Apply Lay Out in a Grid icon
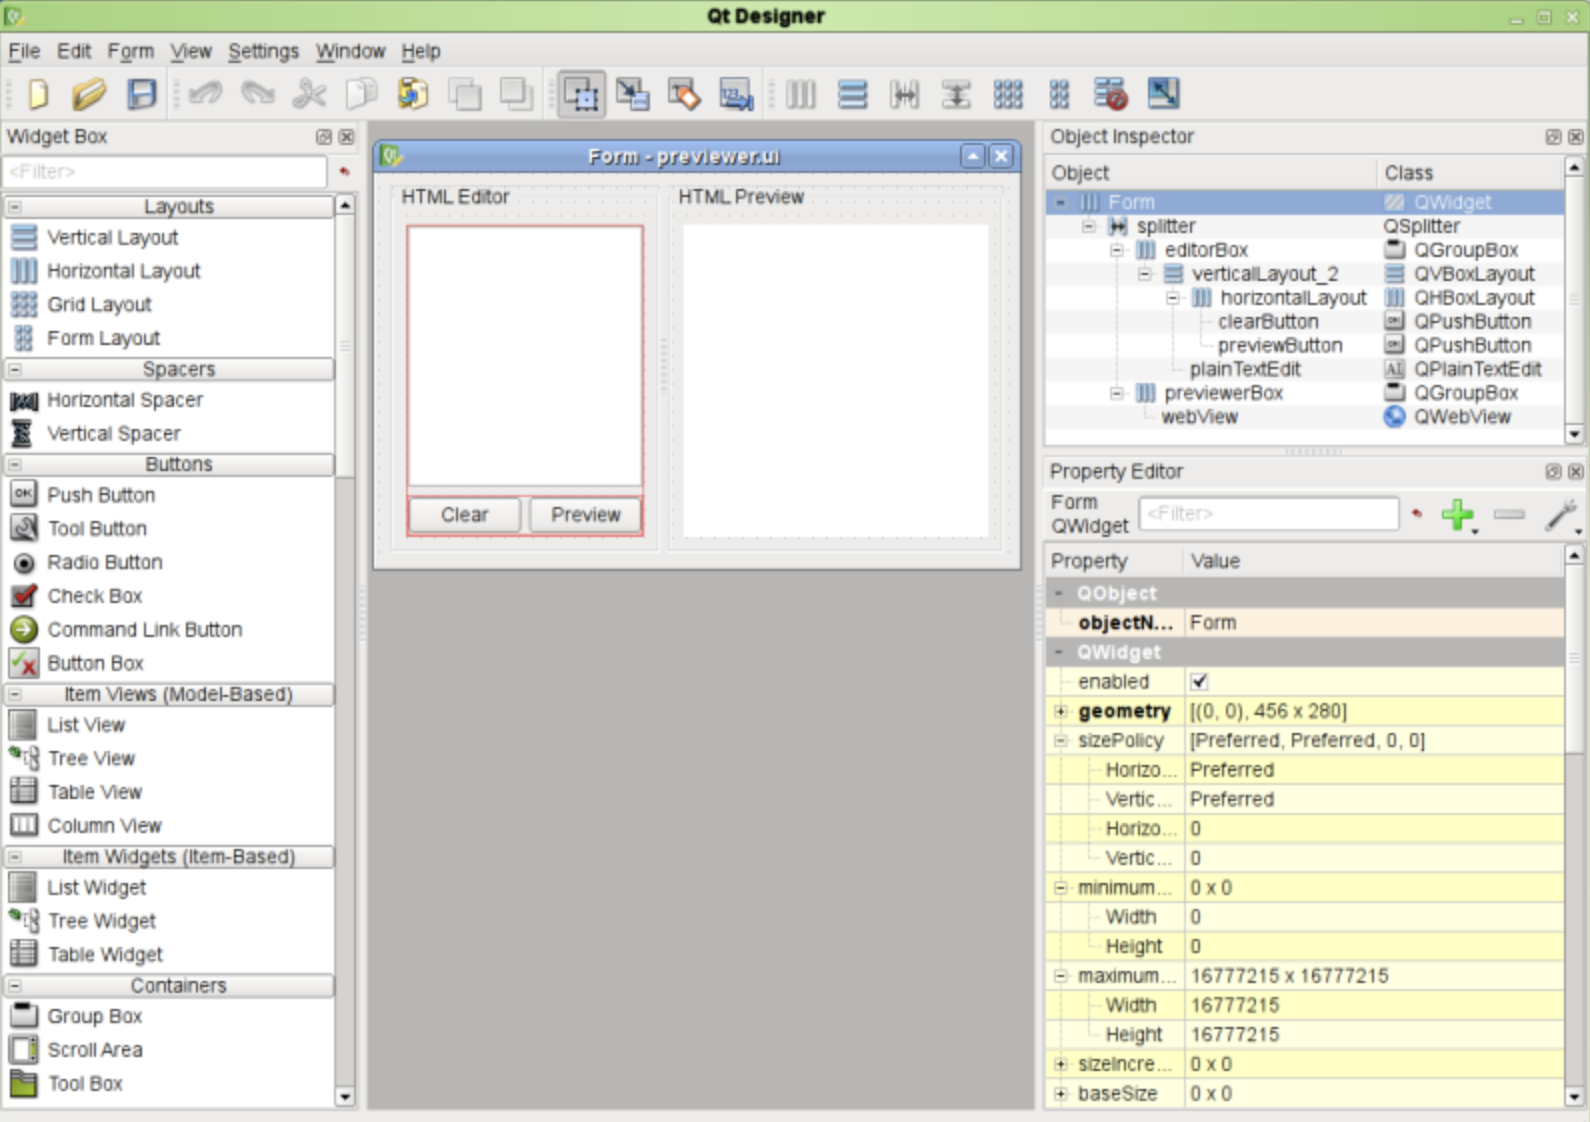Screen dimensions: 1590x1122 pyautogui.click(x=1008, y=94)
